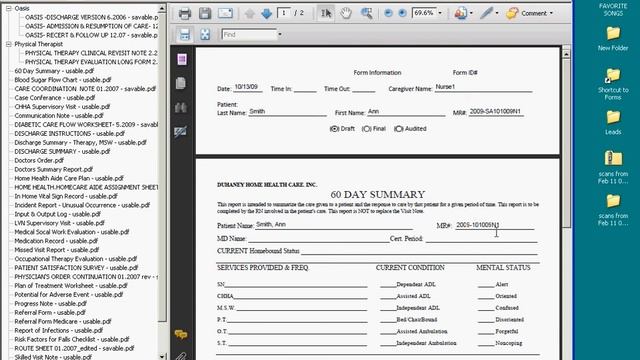The width and height of the screenshot is (640, 360).
Task: Open the Find options dropdown arrow
Action: tap(280, 34)
